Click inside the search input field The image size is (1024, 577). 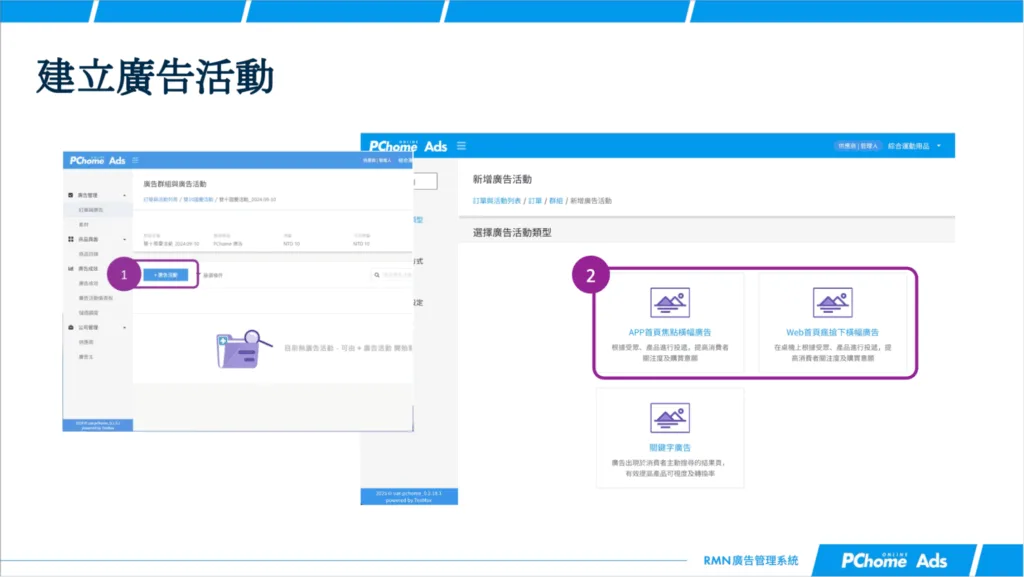pyautogui.click(x=395, y=276)
